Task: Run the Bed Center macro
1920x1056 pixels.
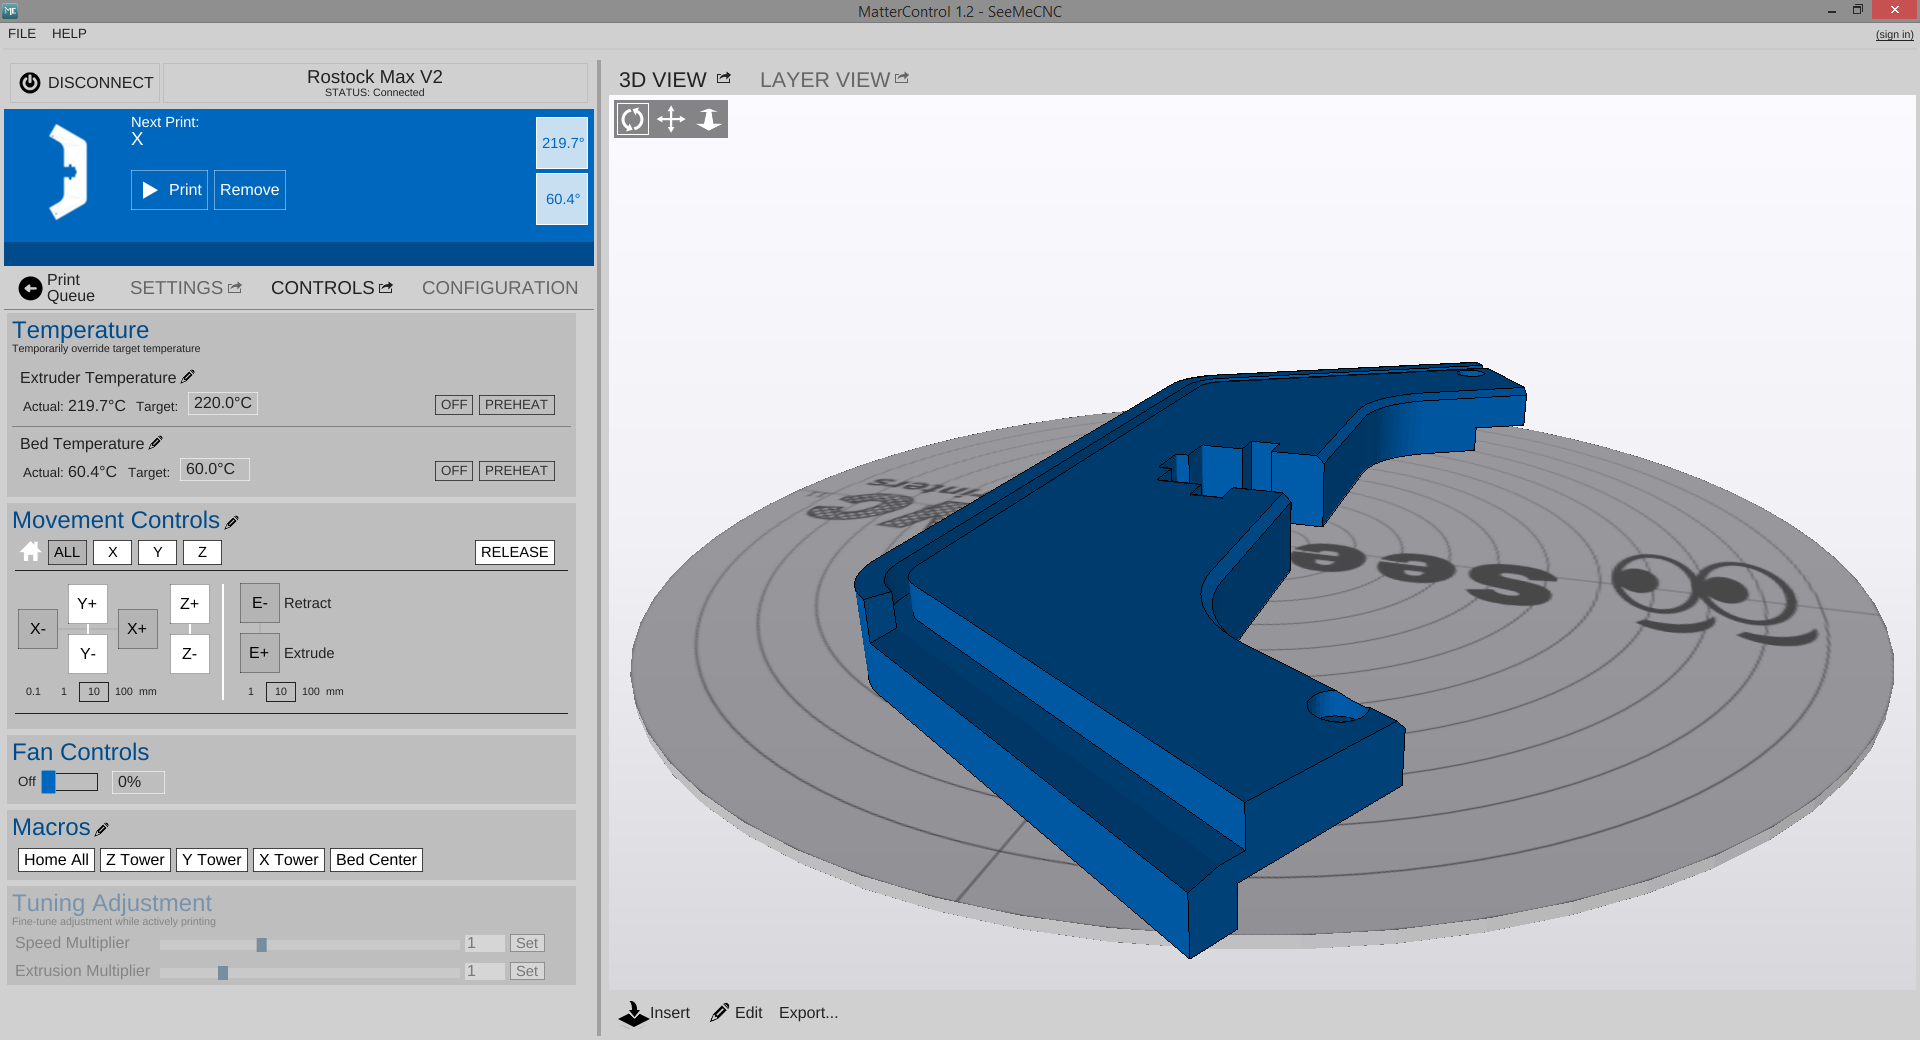Action: pos(376,860)
